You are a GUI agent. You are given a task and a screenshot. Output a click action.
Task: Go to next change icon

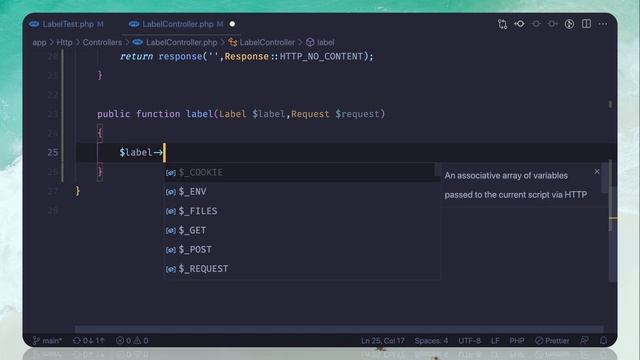tap(553, 24)
